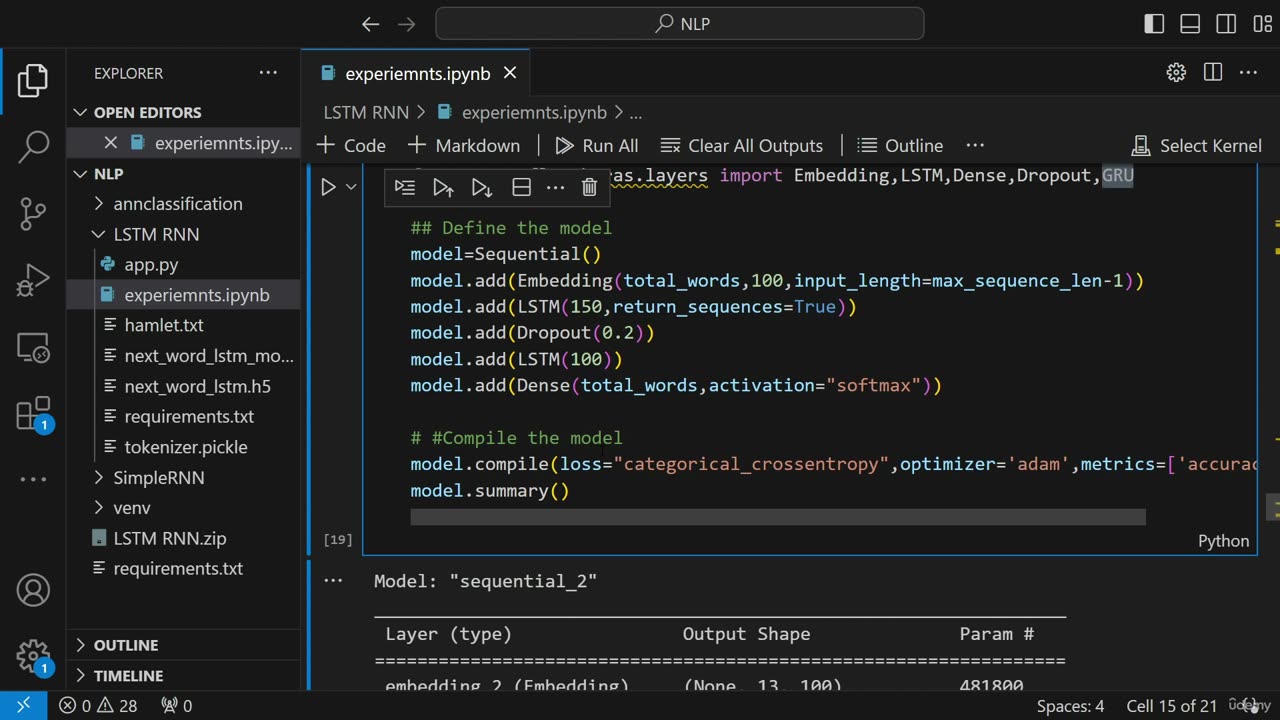Open hamlet.txt file
The width and height of the screenshot is (1280, 720).
[184, 325]
